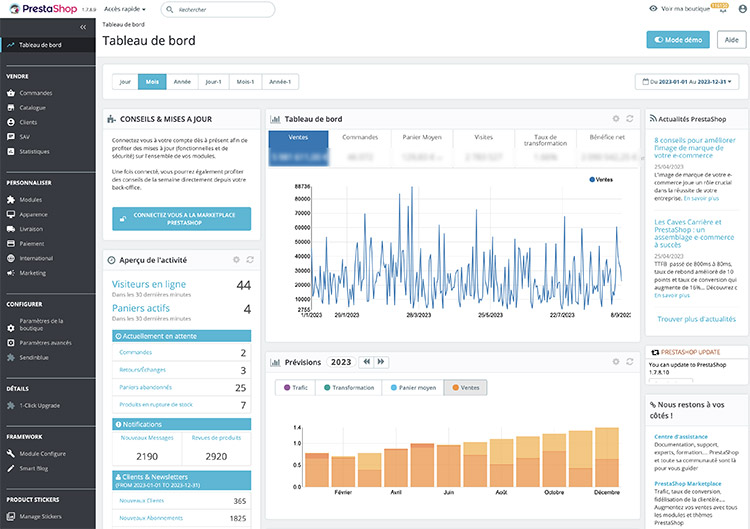Screen dimensions: 750x529
Task: Open Smart Blog in the sidebar
Action: coord(33,469)
